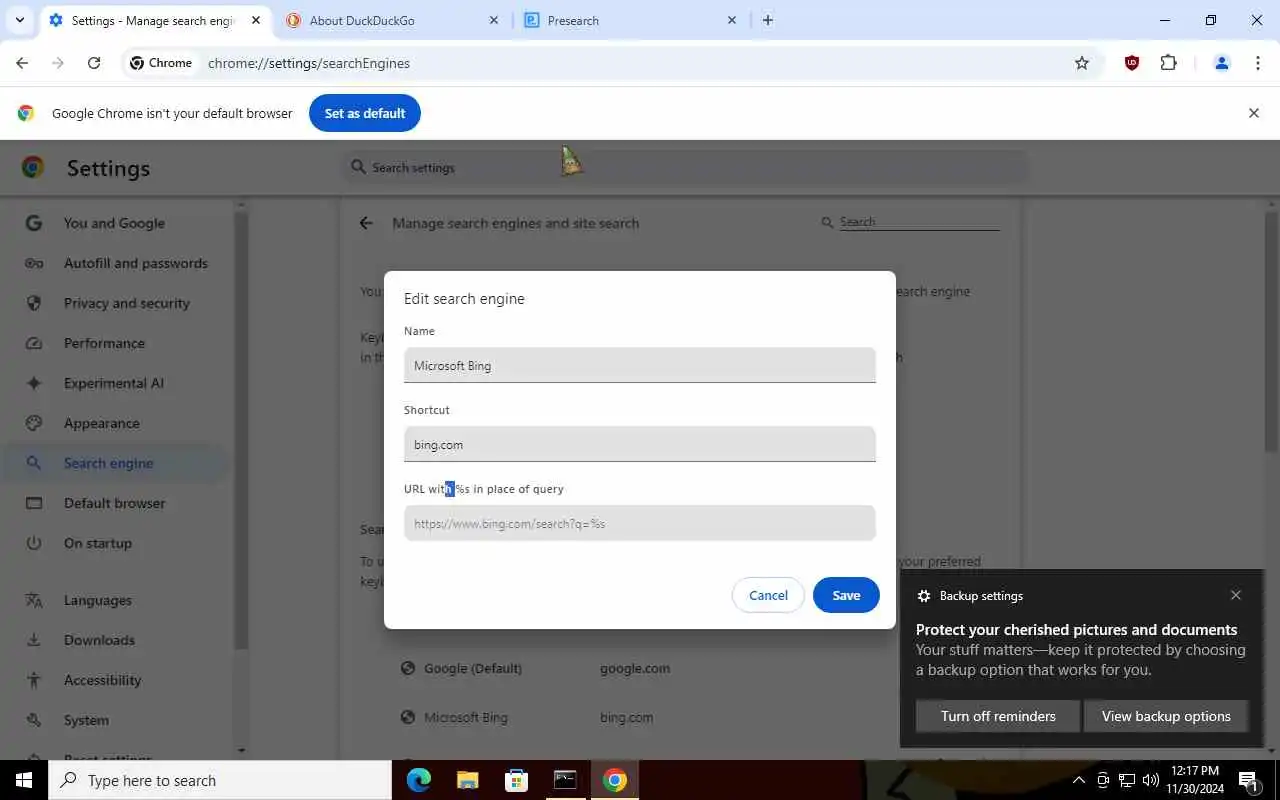Open Experimental AI settings
Viewport: 1280px width, 800px height.
click(x=114, y=383)
